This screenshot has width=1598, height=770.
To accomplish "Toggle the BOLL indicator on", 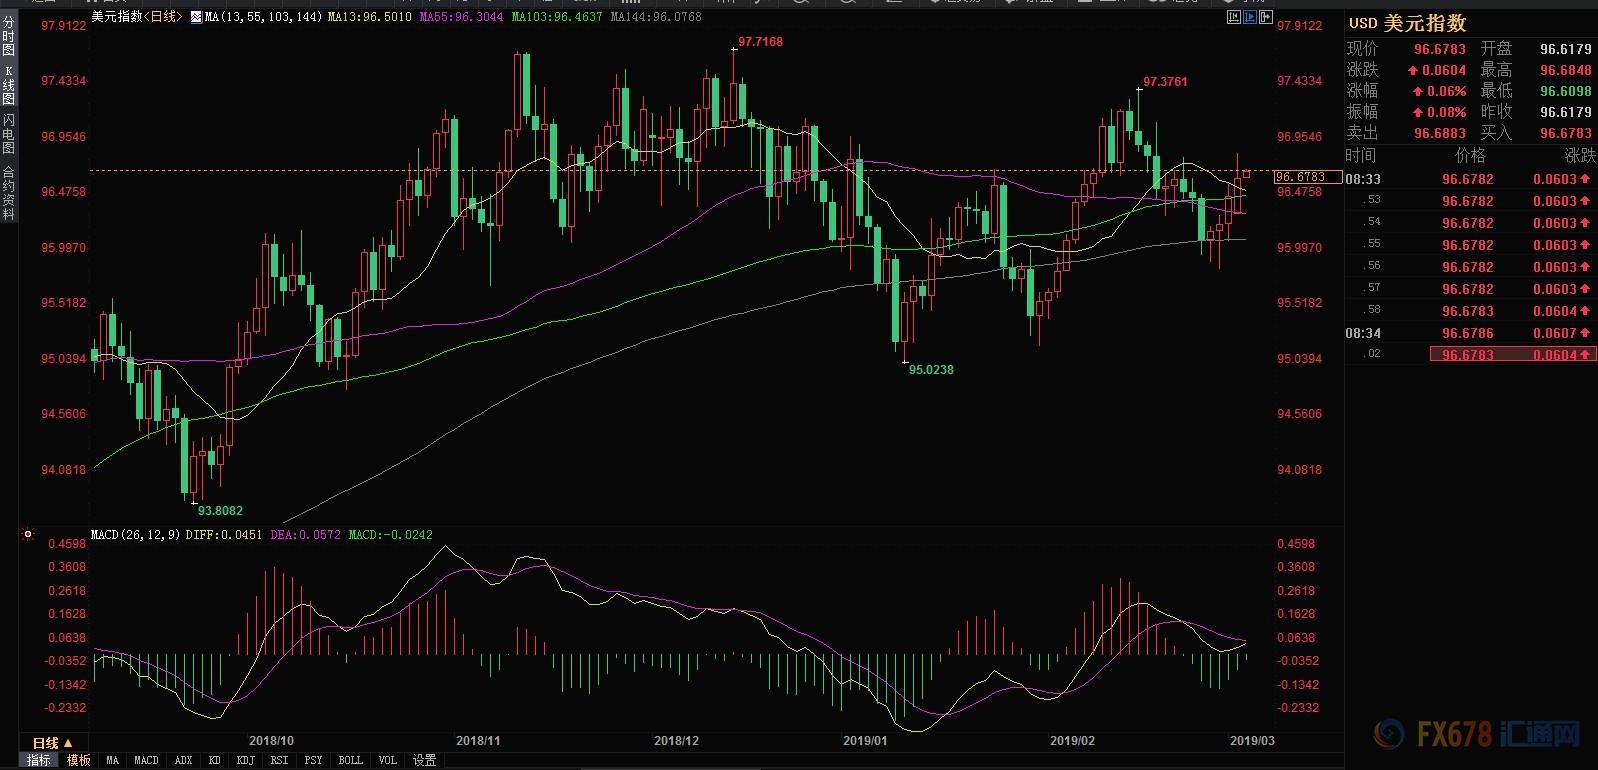I will [x=350, y=760].
